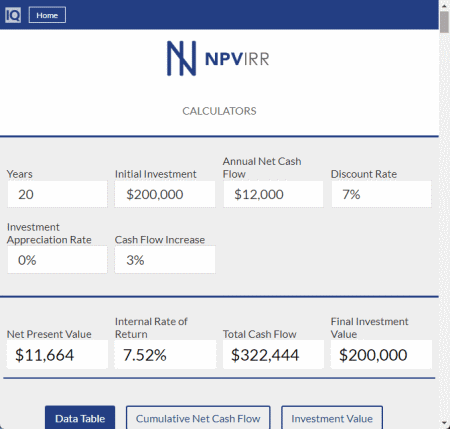Edit the Initial Investment field
The height and width of the screenshot is (429, 450).
(165, 194)
